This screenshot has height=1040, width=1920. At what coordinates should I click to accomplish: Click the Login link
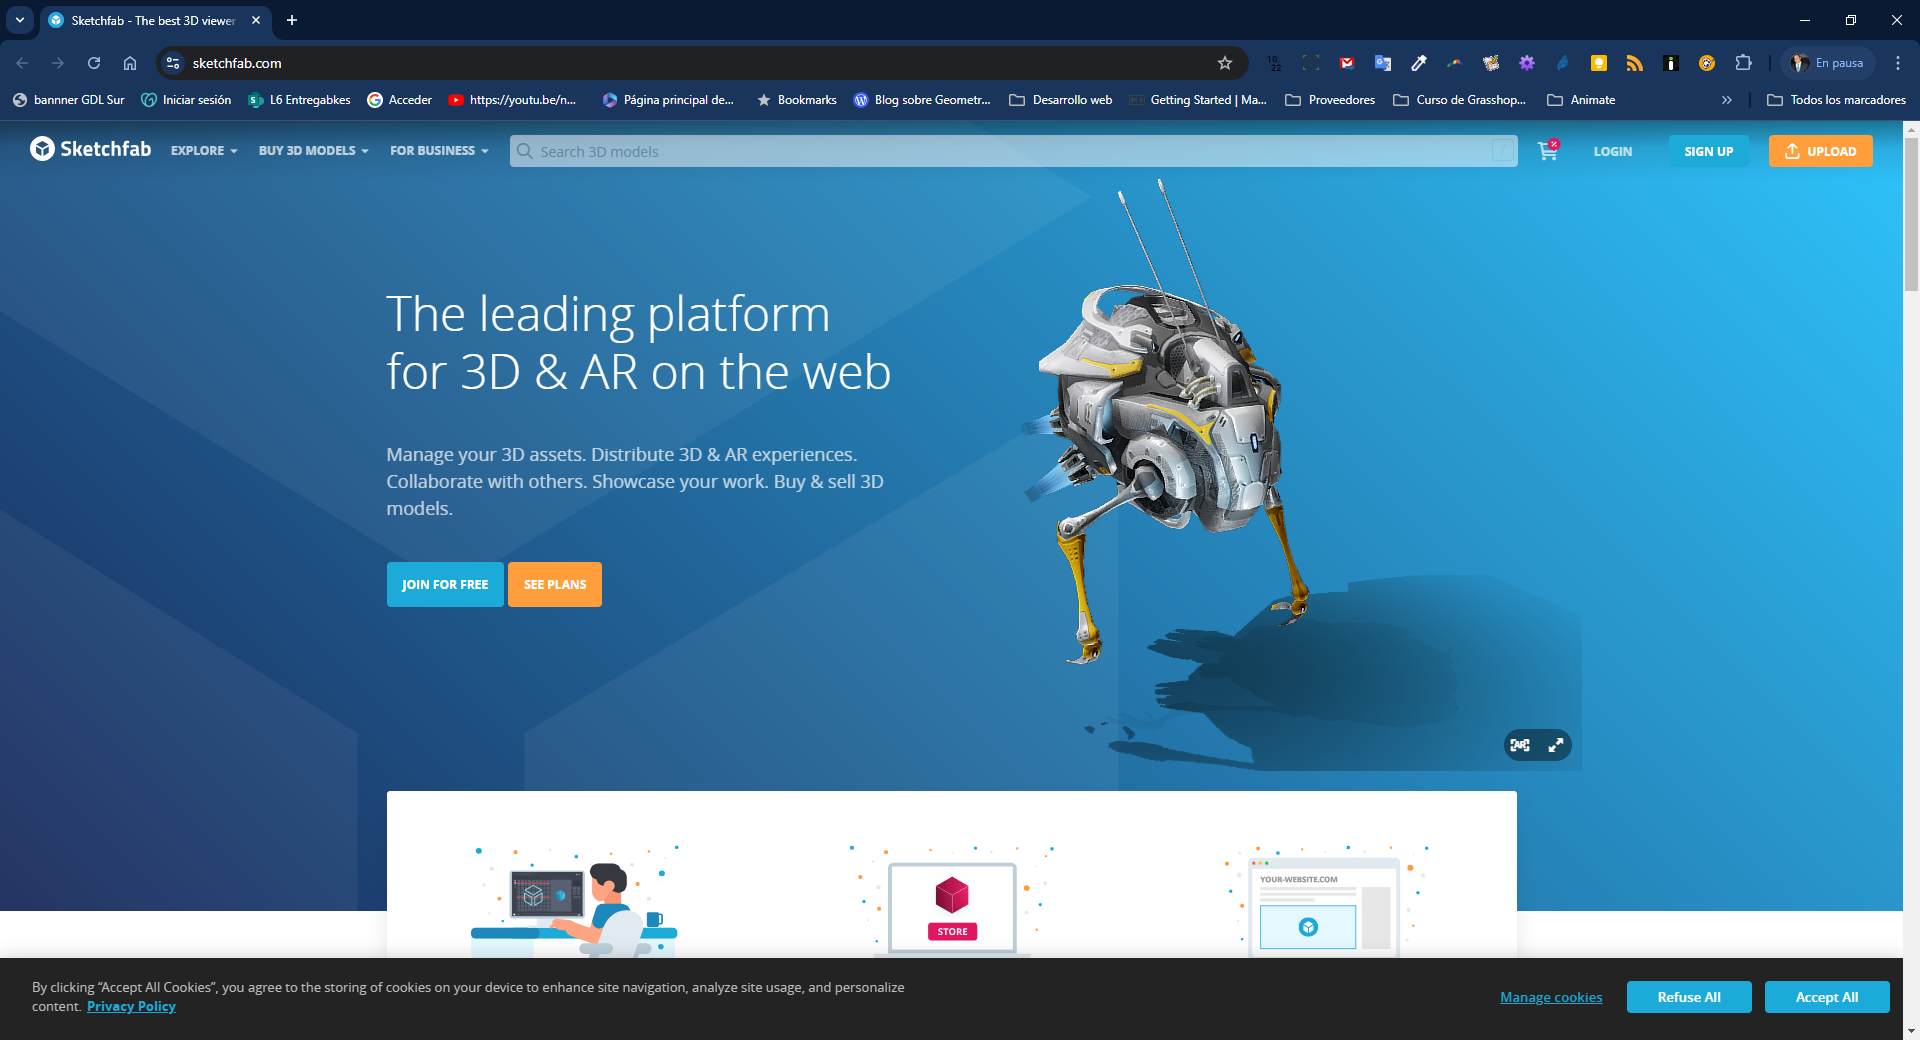1612,151
